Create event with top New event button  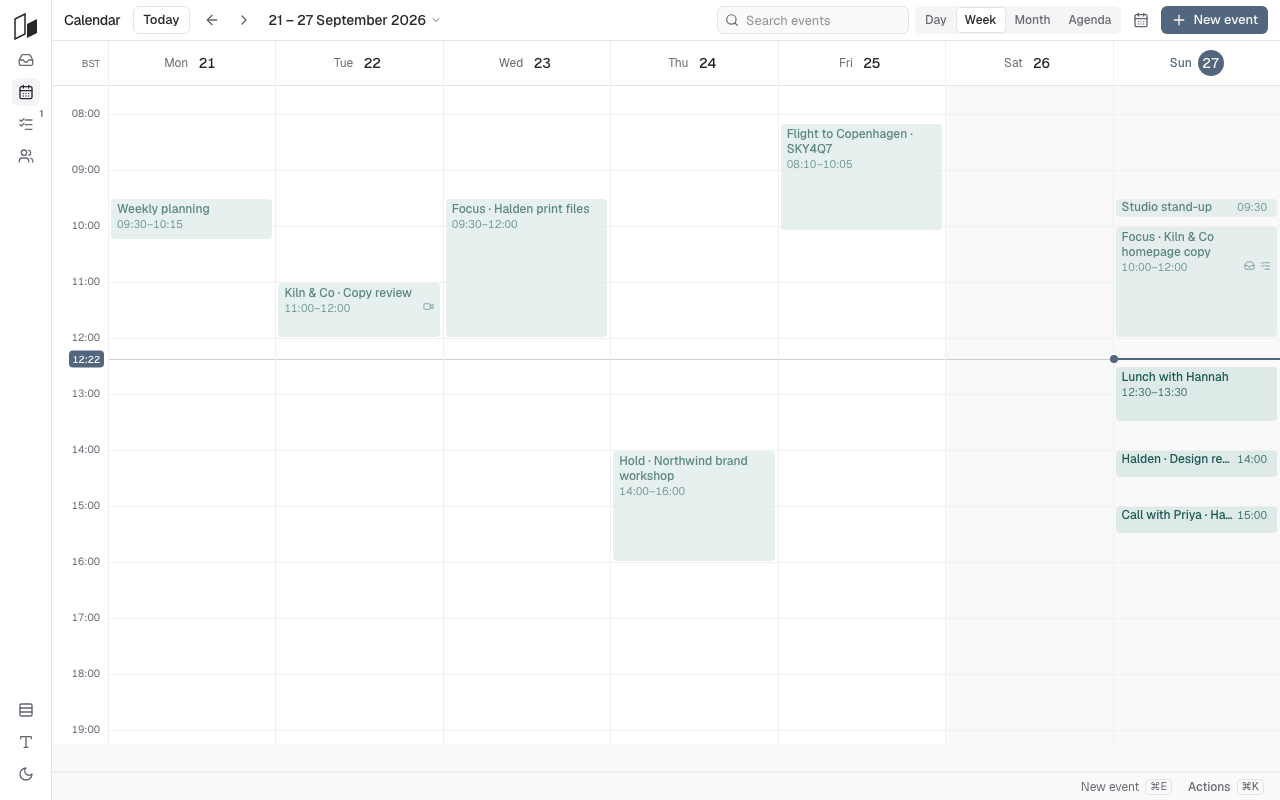(1214, 20)
